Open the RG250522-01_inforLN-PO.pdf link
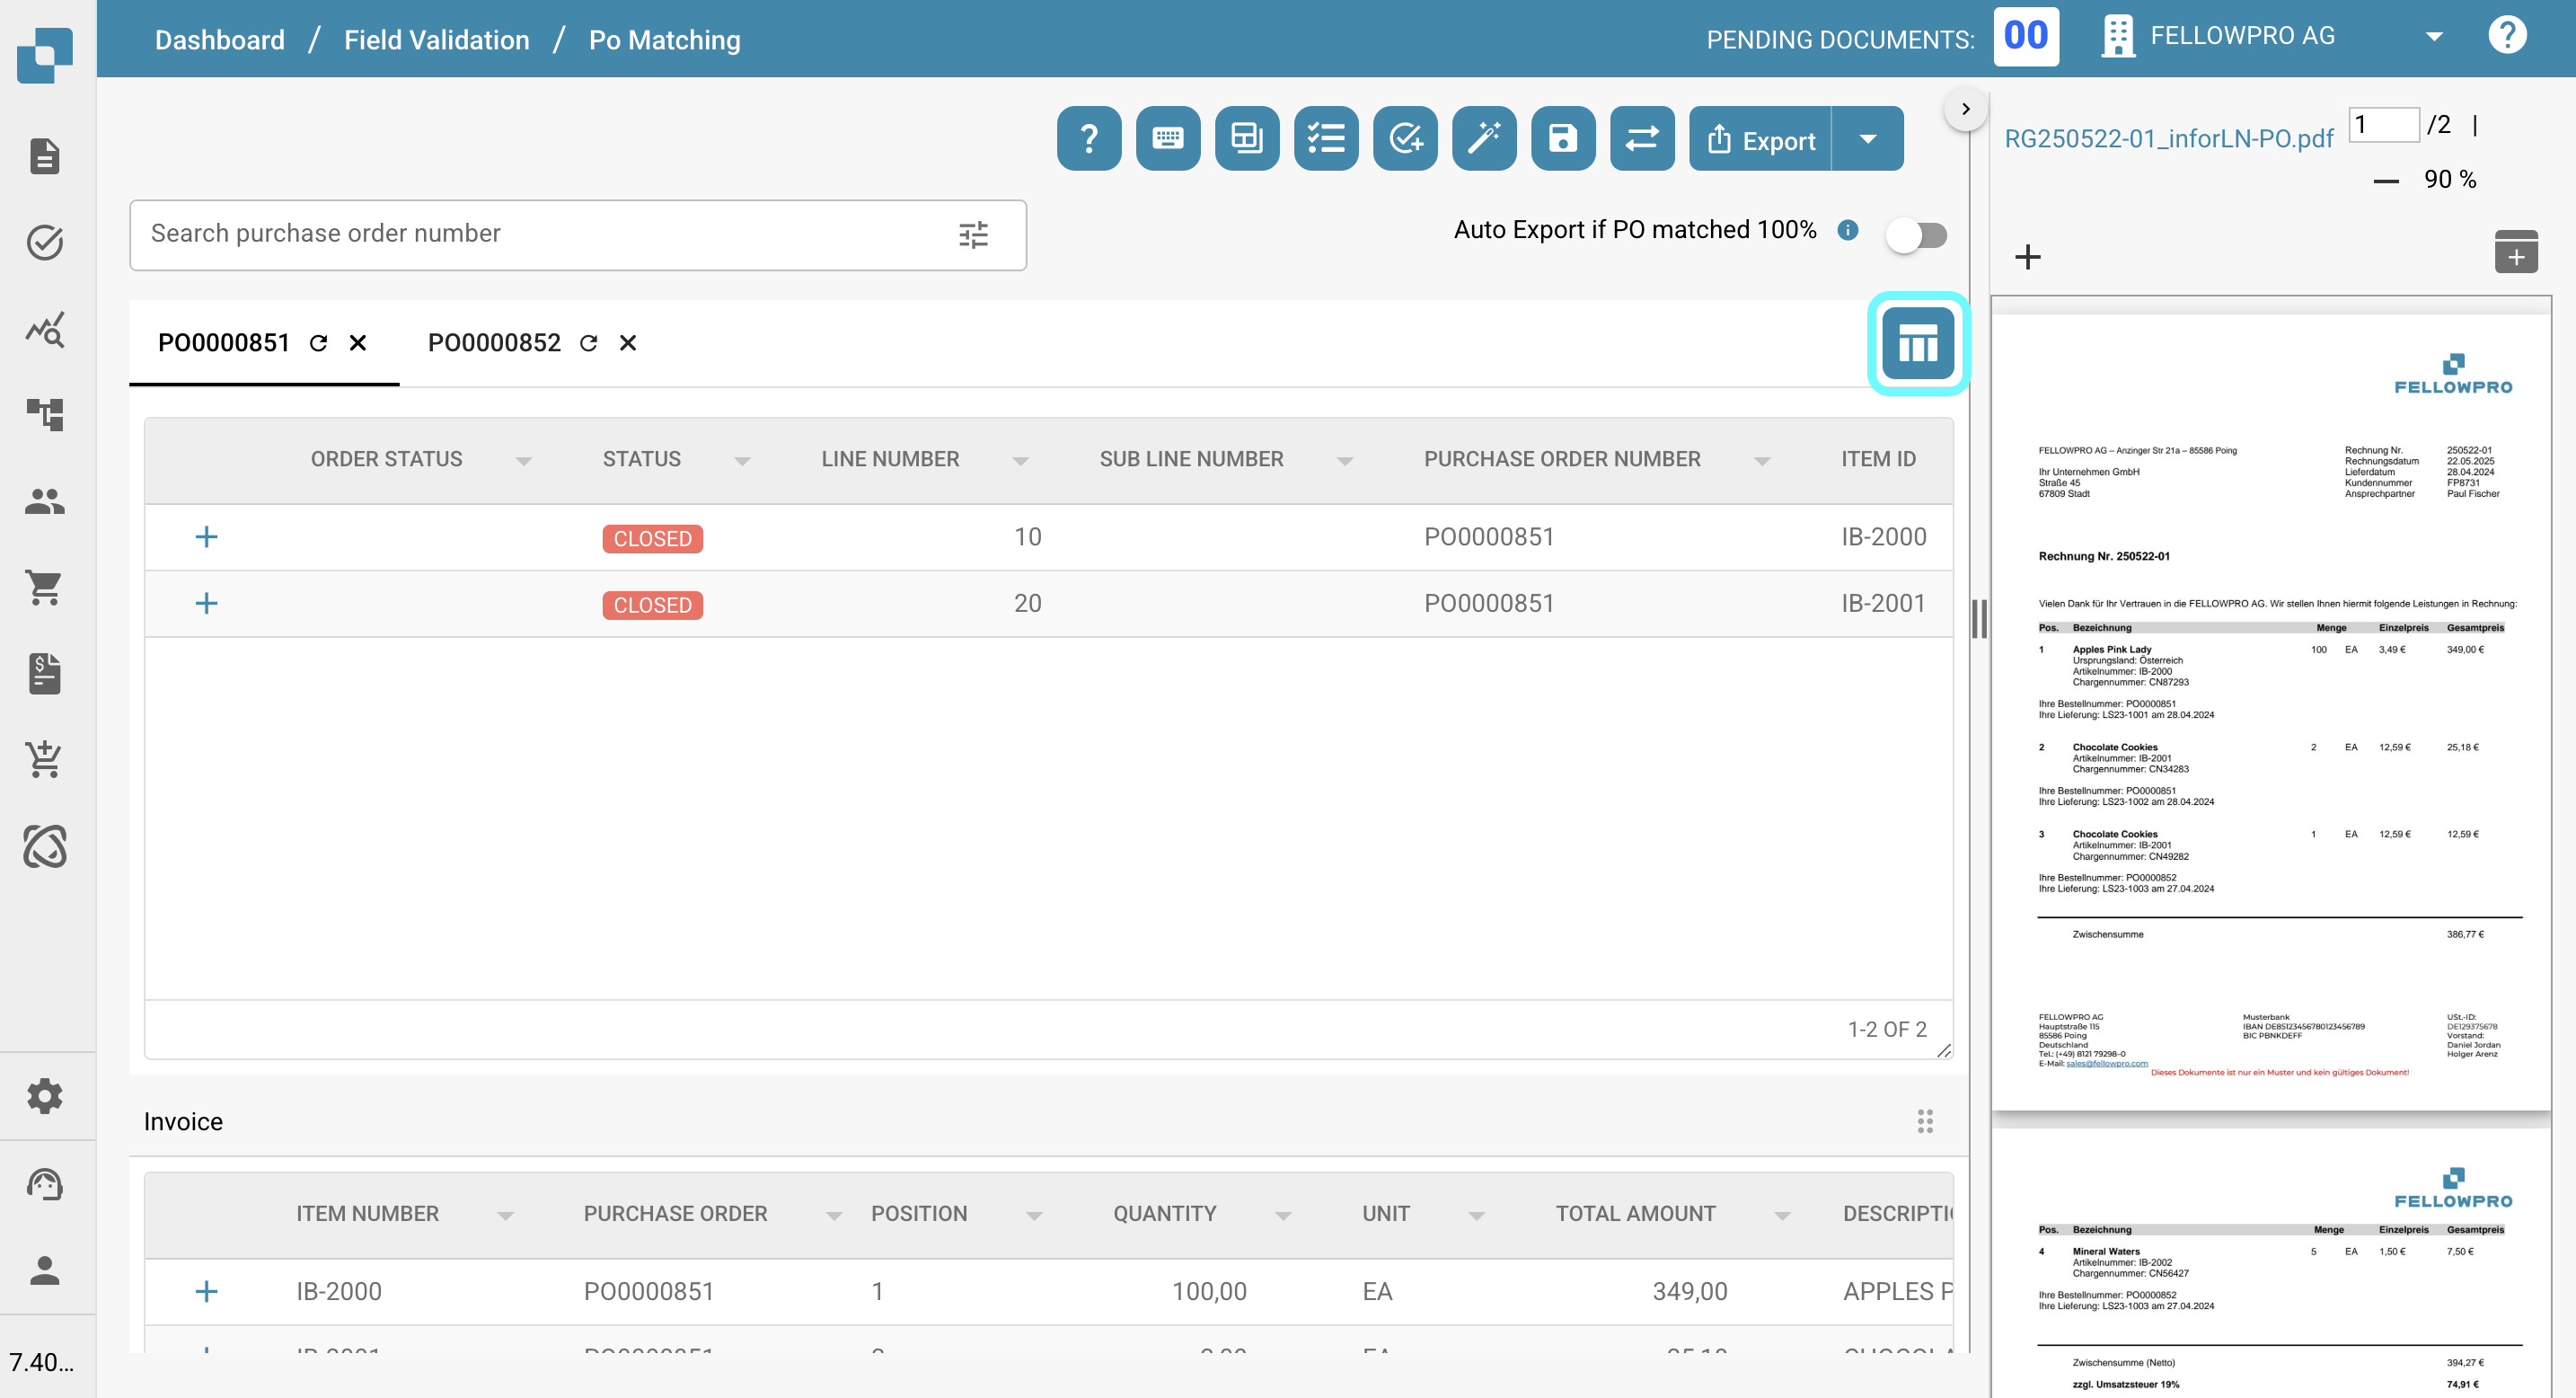 point(2168,138)
